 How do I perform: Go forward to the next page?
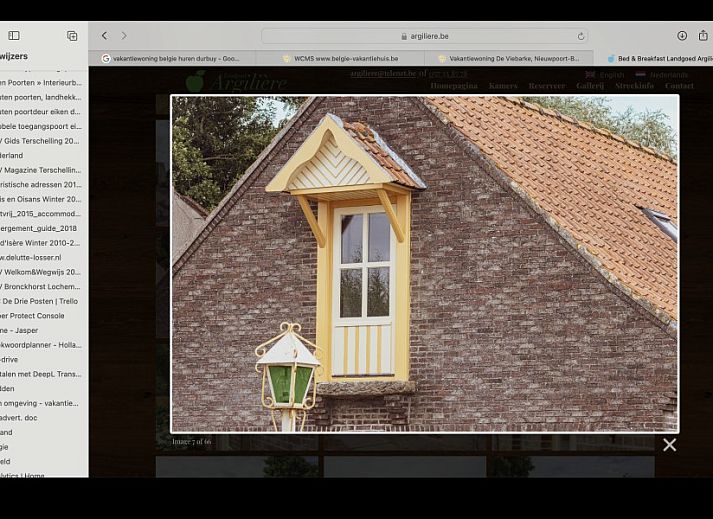[124, 36]
